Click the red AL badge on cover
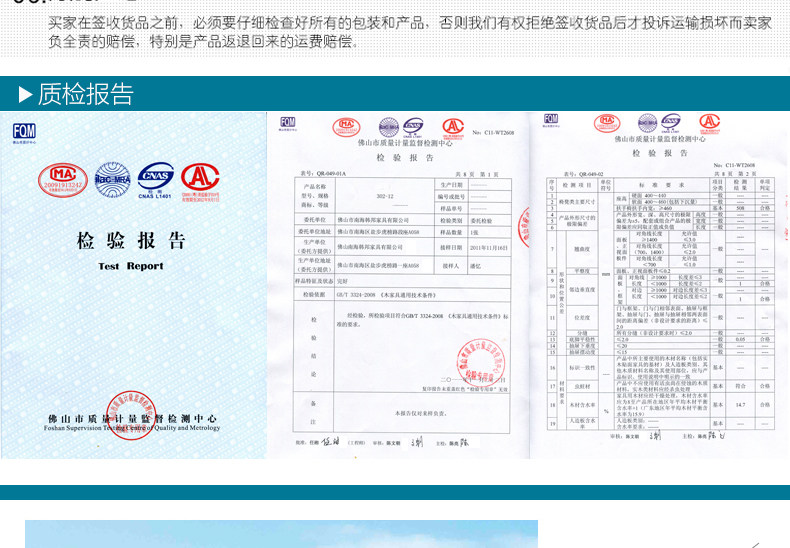The width and height of the screenshot is (790, 548). point(201,181)
